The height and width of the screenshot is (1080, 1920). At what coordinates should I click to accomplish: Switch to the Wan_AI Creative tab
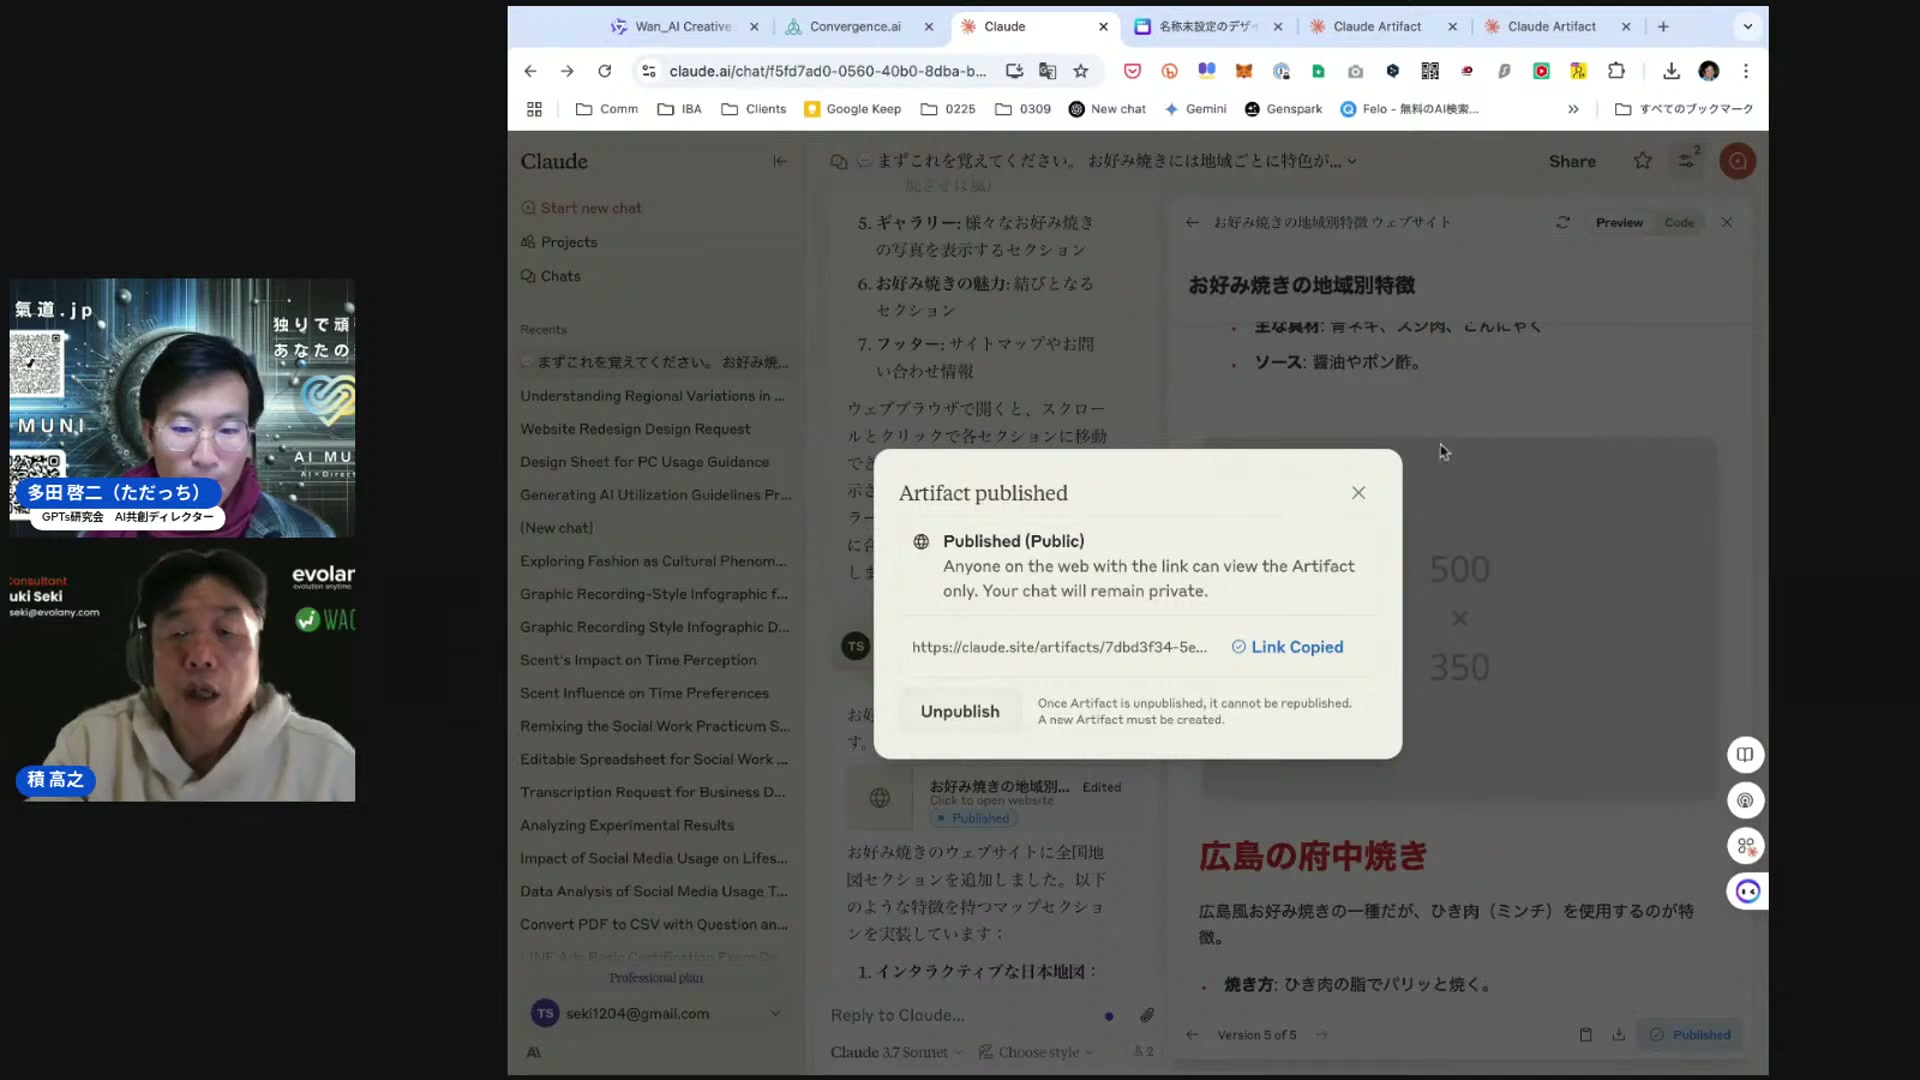(684, 27)
